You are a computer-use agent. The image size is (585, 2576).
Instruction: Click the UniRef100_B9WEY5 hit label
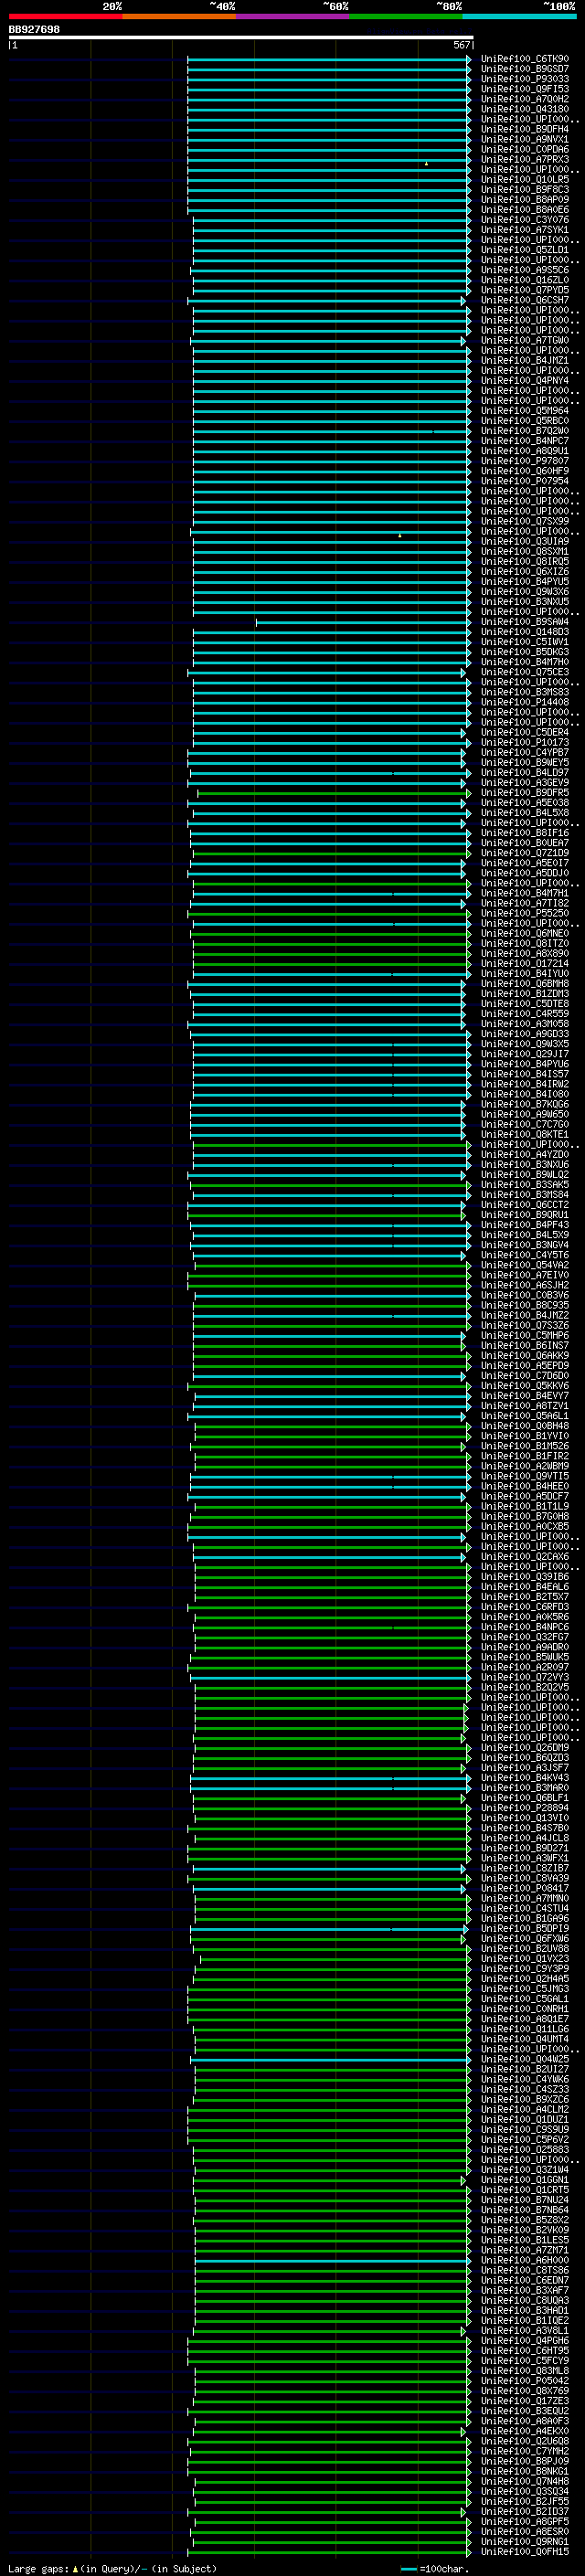pos(524,762)
